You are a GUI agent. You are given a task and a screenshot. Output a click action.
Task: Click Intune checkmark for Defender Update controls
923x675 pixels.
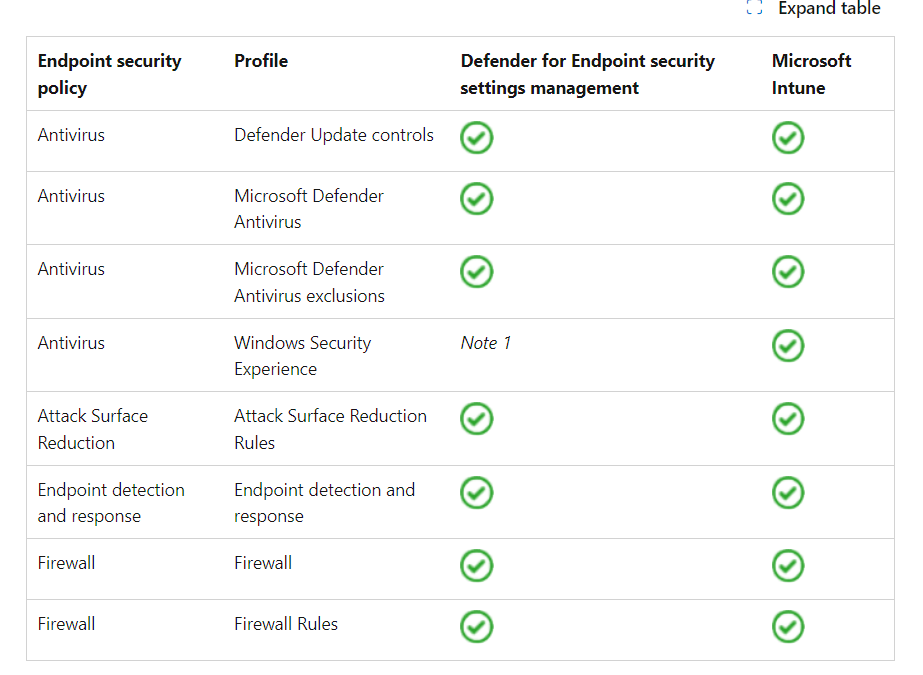(x=788, y=138)
